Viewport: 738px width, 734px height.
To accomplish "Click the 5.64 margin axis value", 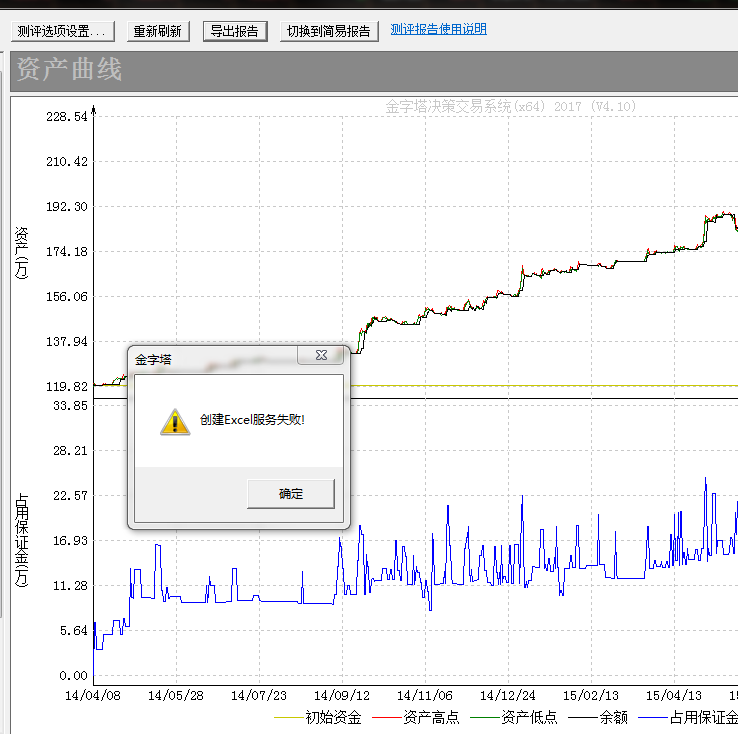I will coord(74,630).
